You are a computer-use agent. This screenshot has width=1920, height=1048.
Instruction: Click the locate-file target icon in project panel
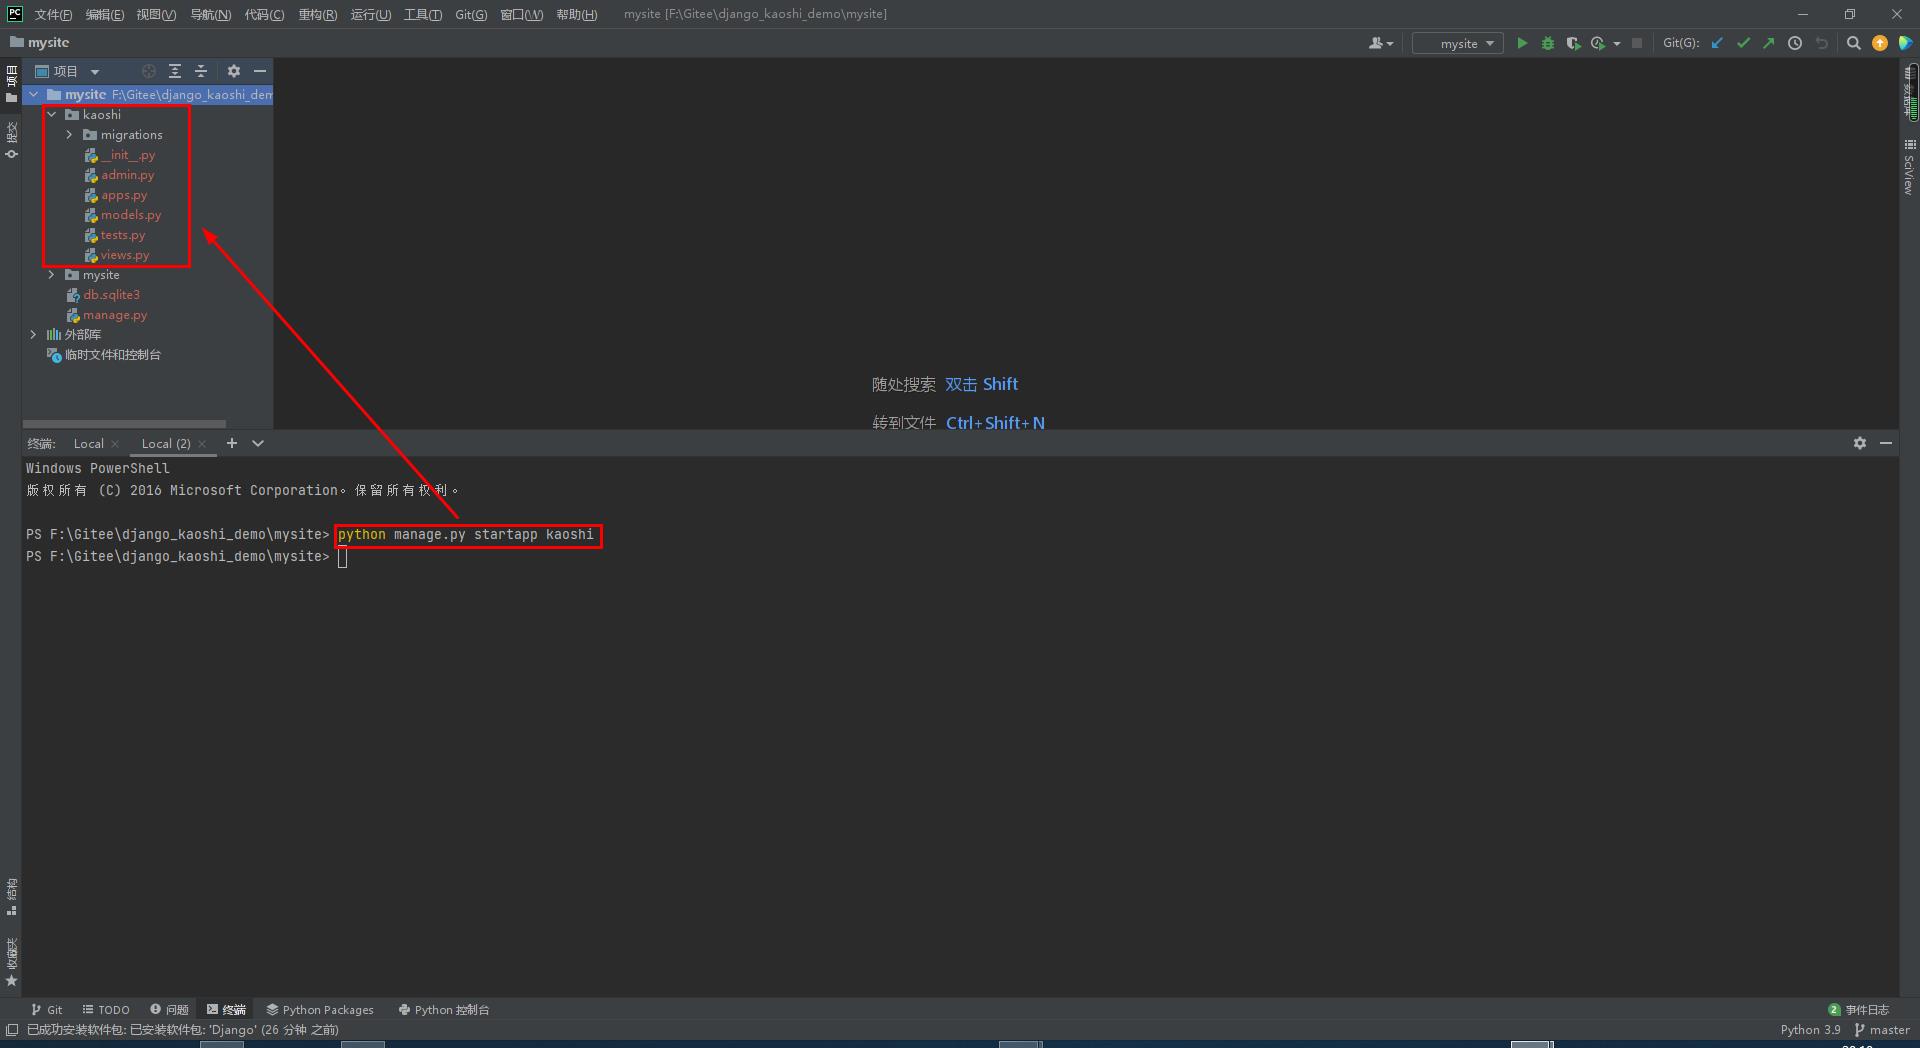coord(149,71)
